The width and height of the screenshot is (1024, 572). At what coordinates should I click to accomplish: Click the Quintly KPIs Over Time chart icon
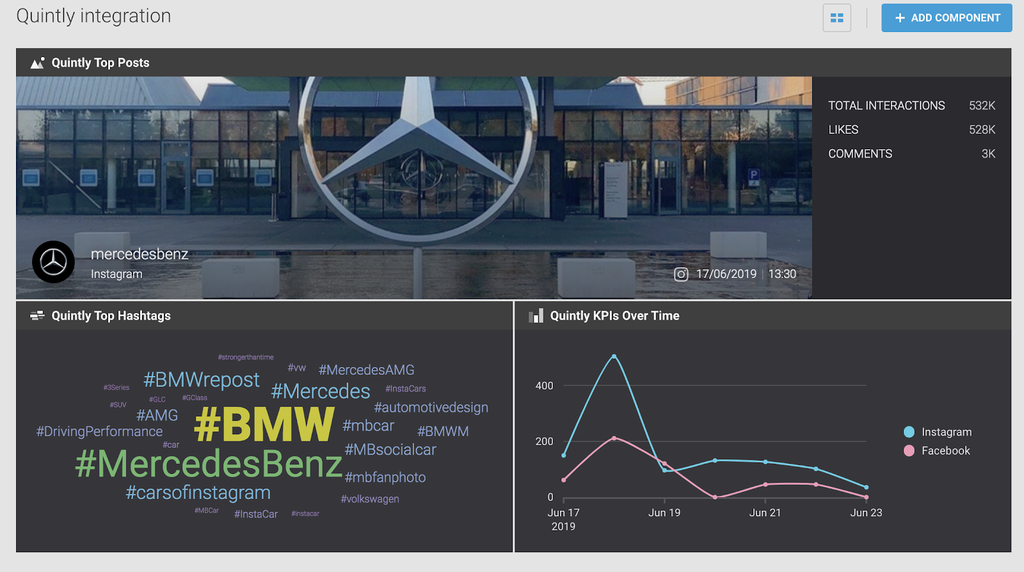coord(536,316)
